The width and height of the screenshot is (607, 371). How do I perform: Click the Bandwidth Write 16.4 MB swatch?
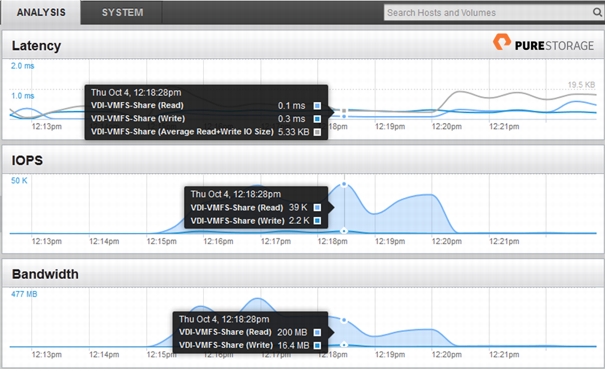(x=317, y=345)
